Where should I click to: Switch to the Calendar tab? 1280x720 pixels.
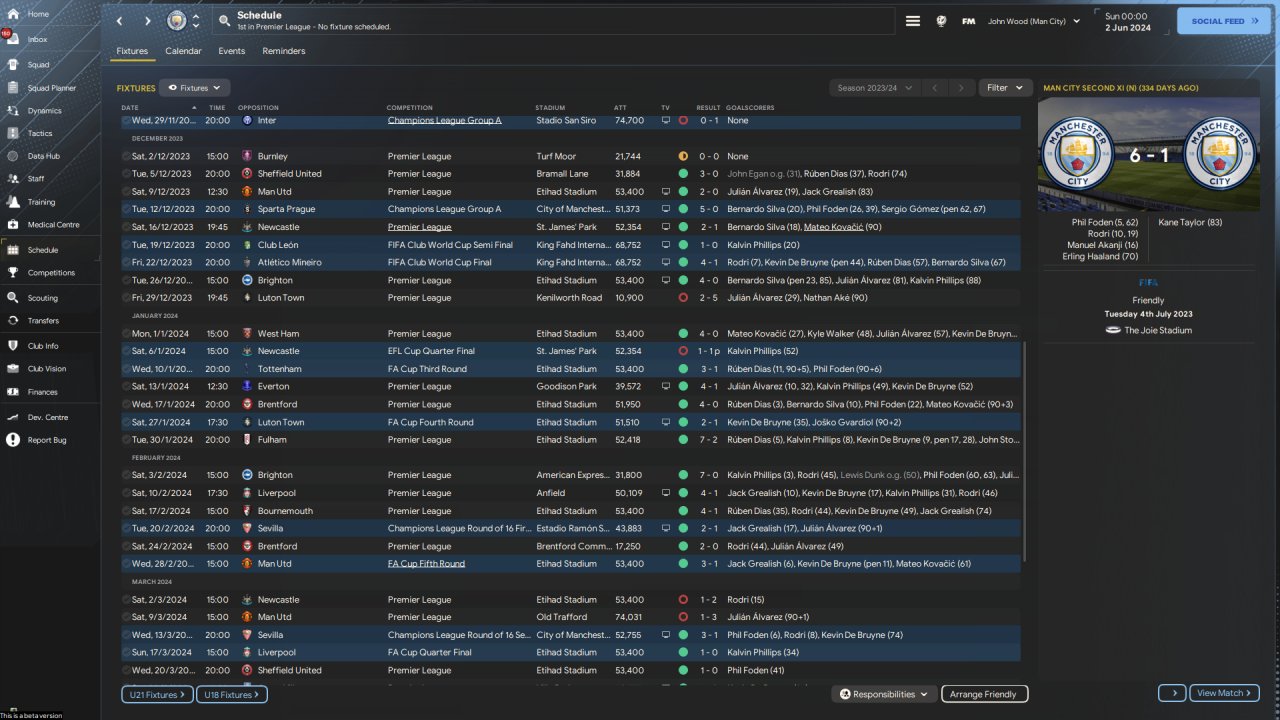(183, 51)
